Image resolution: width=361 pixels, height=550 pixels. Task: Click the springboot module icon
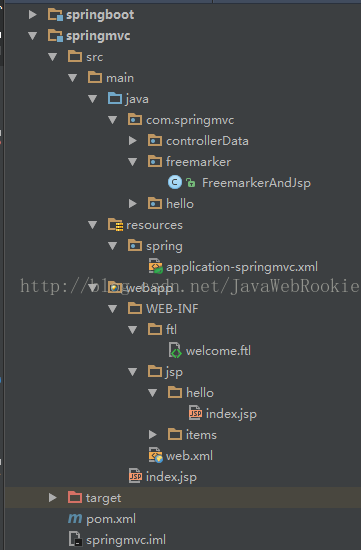tap(55, 15)
